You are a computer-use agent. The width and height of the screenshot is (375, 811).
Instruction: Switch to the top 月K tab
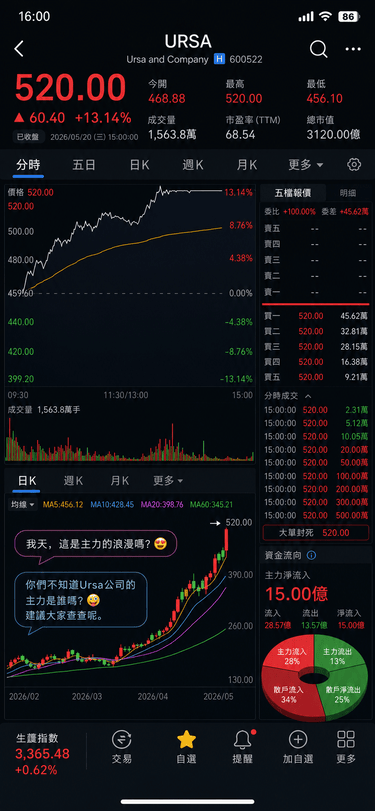click(247, 165)
